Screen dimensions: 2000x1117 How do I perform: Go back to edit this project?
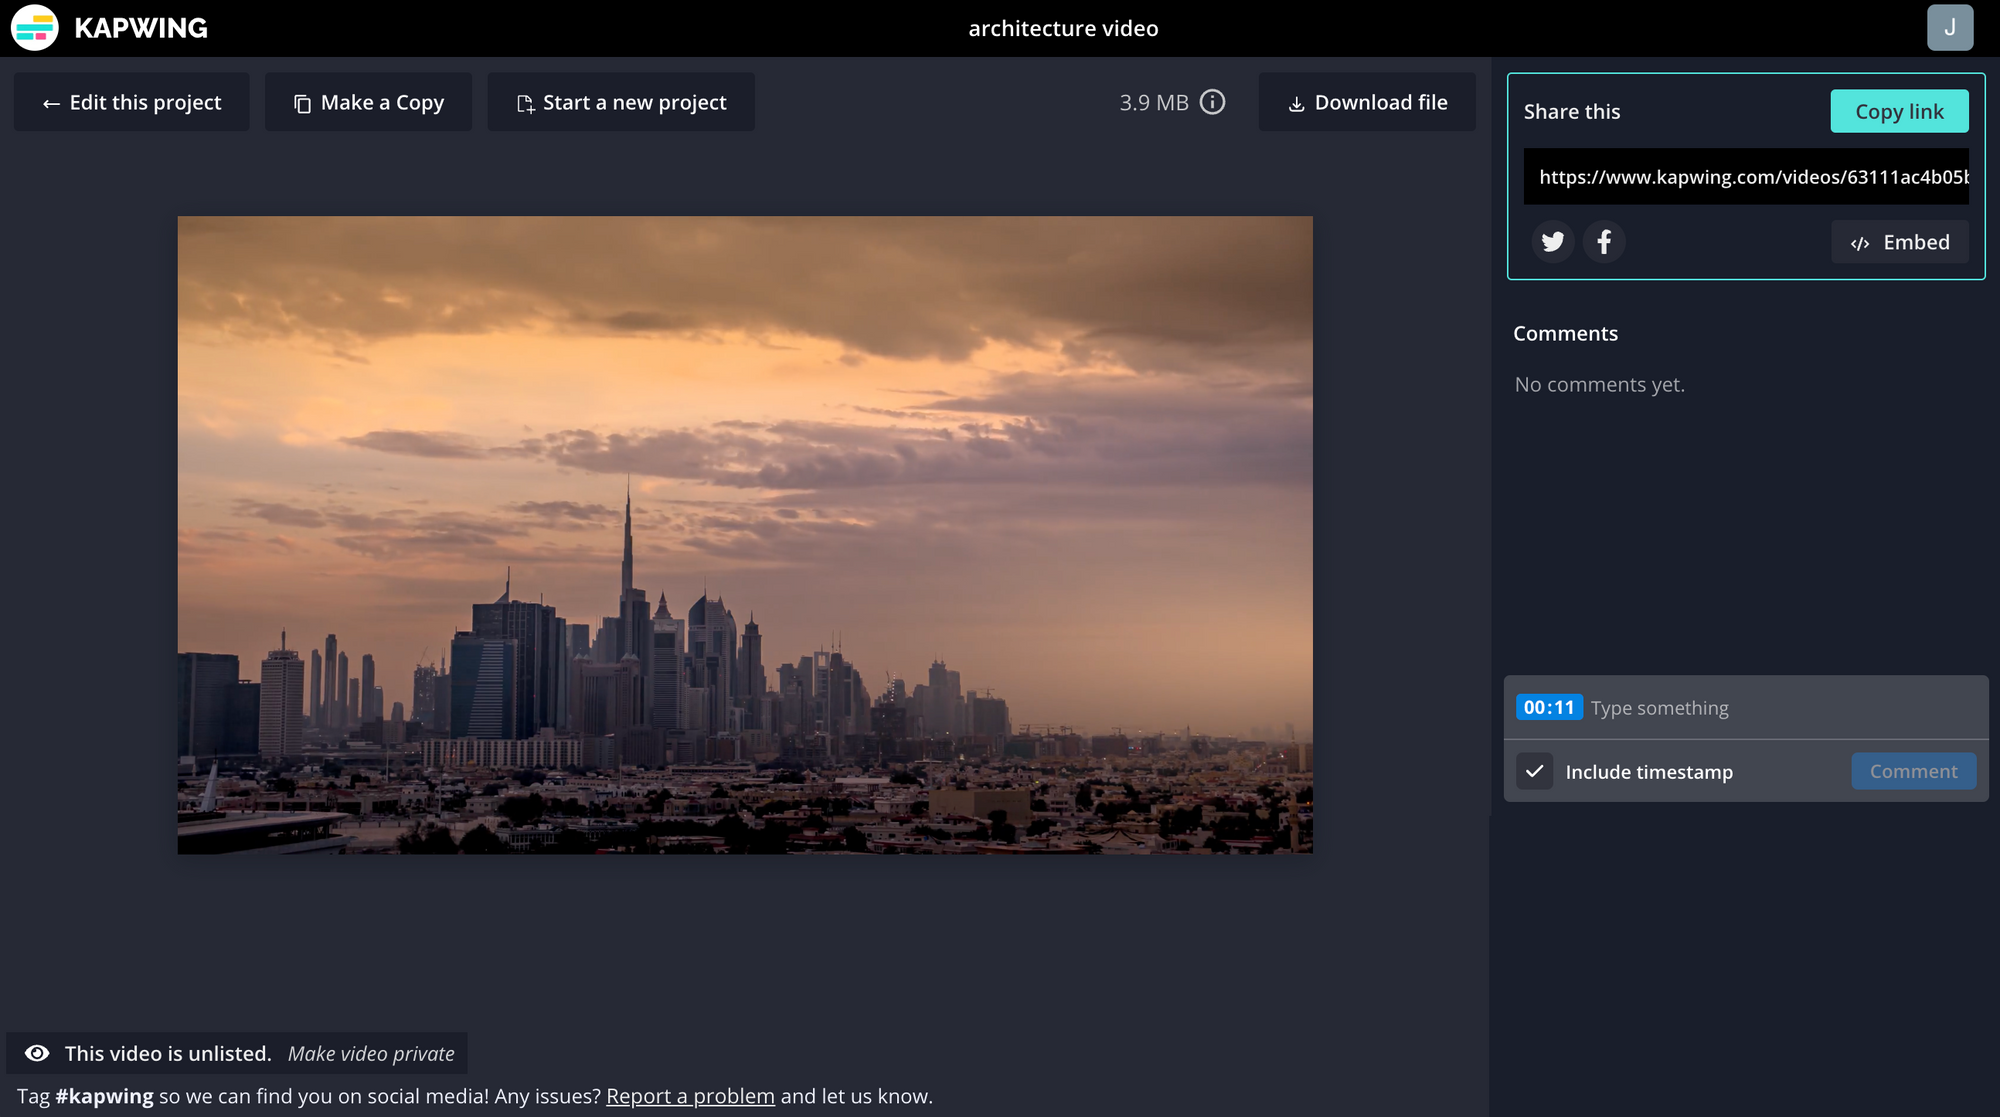pos(131,102)
